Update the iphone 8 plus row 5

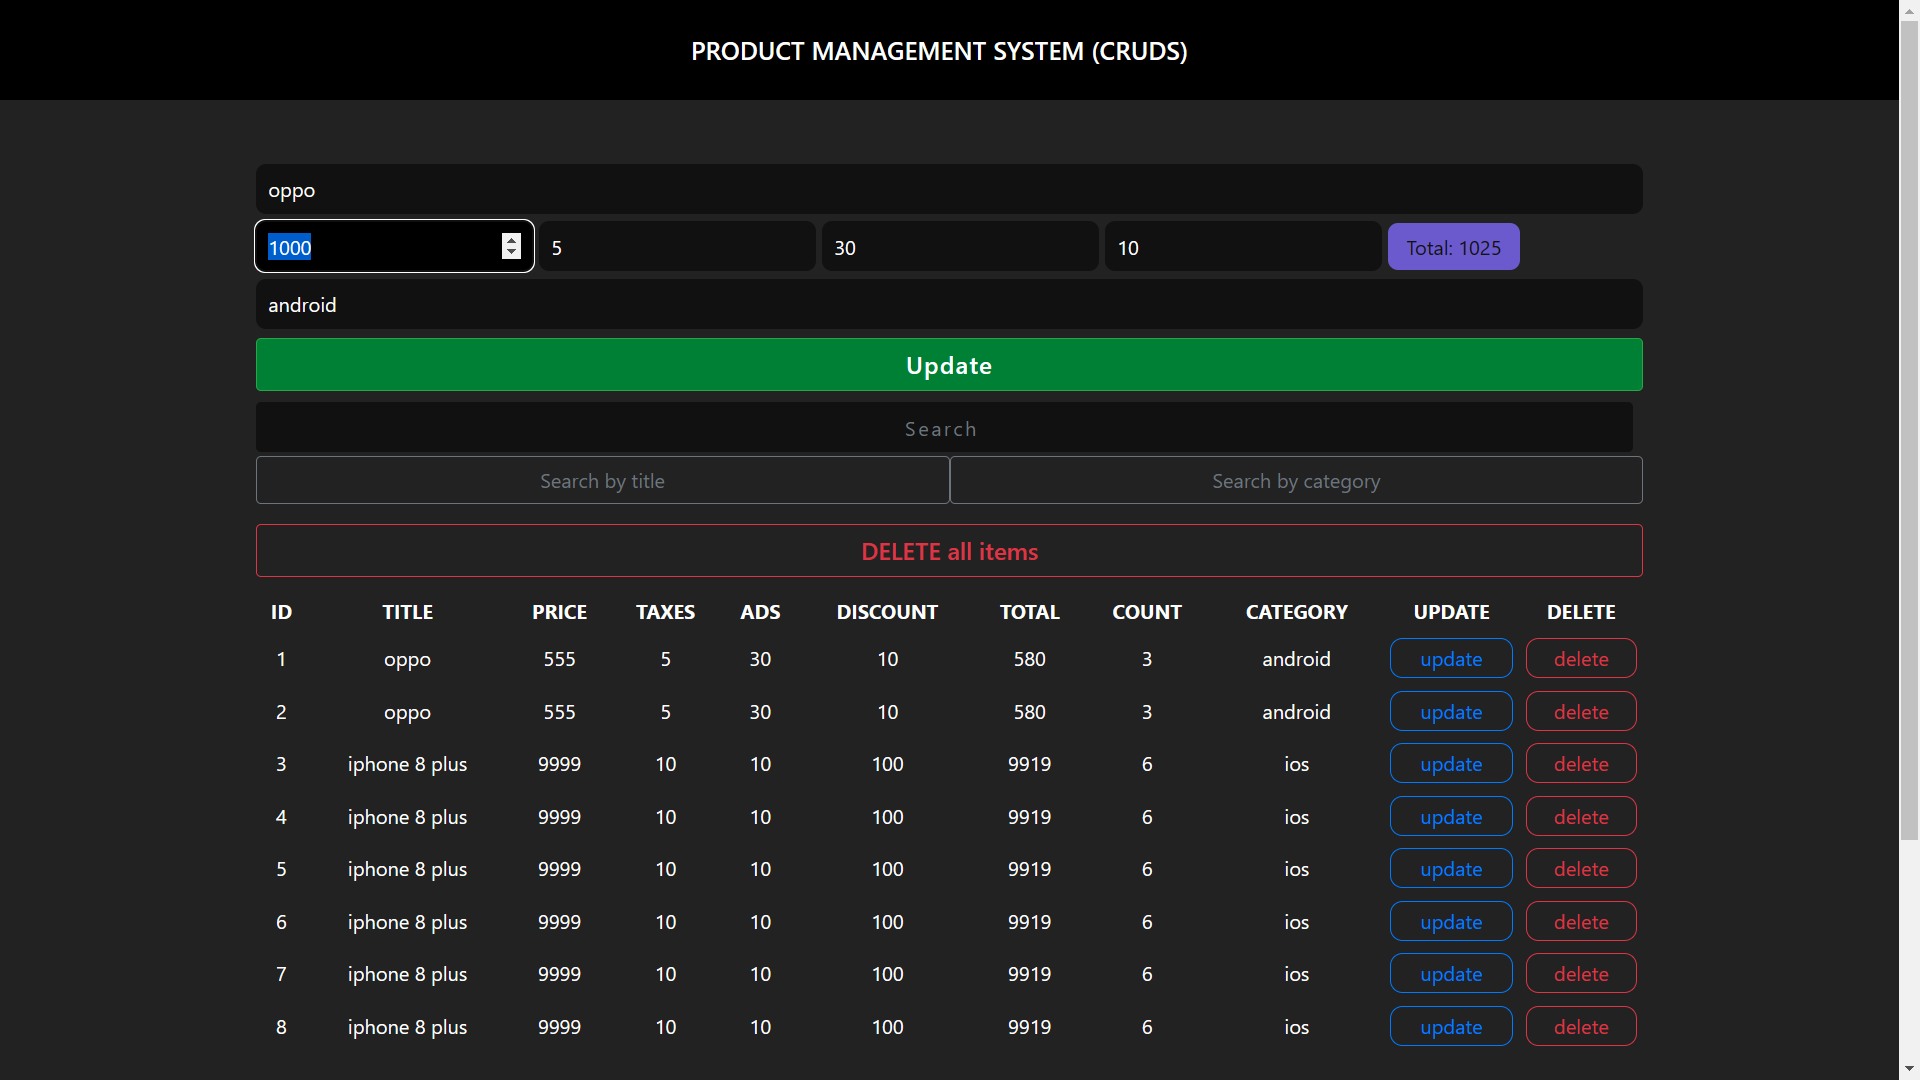coord(1451,869)
